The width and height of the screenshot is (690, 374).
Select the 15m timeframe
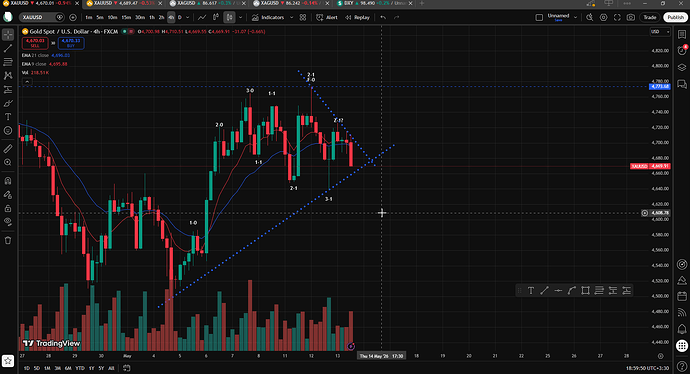tap(126, 18)
